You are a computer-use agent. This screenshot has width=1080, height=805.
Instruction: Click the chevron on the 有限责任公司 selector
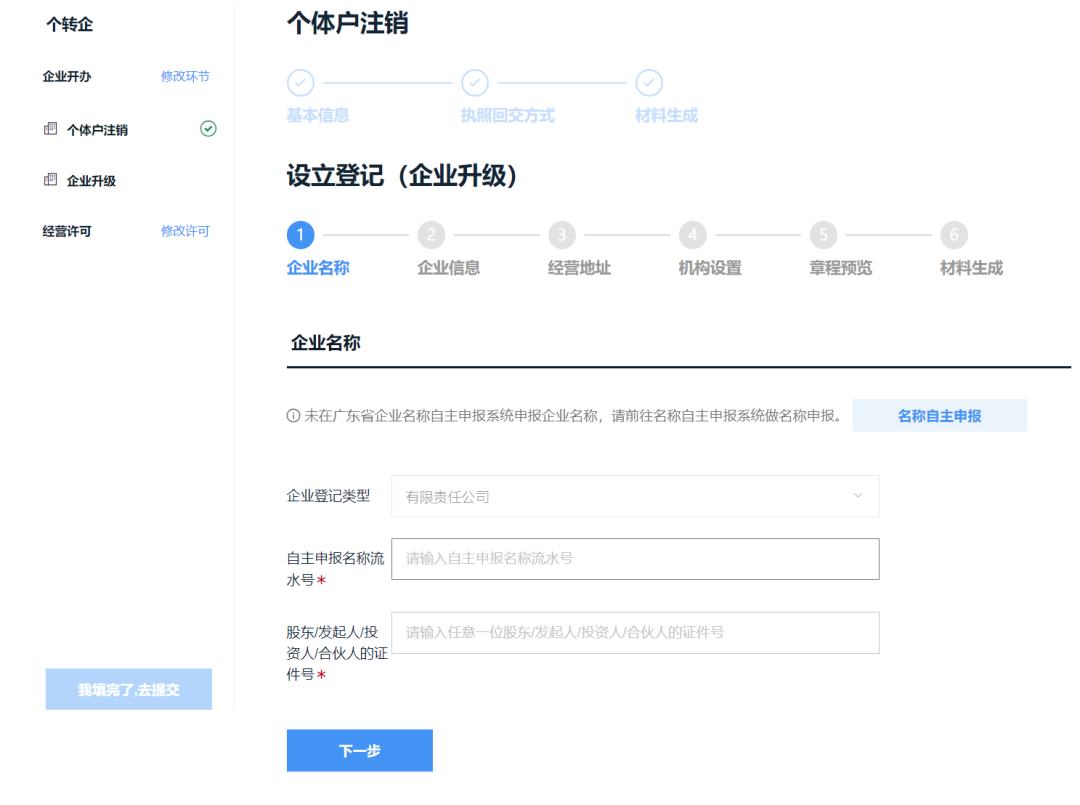tap(857, 496)
